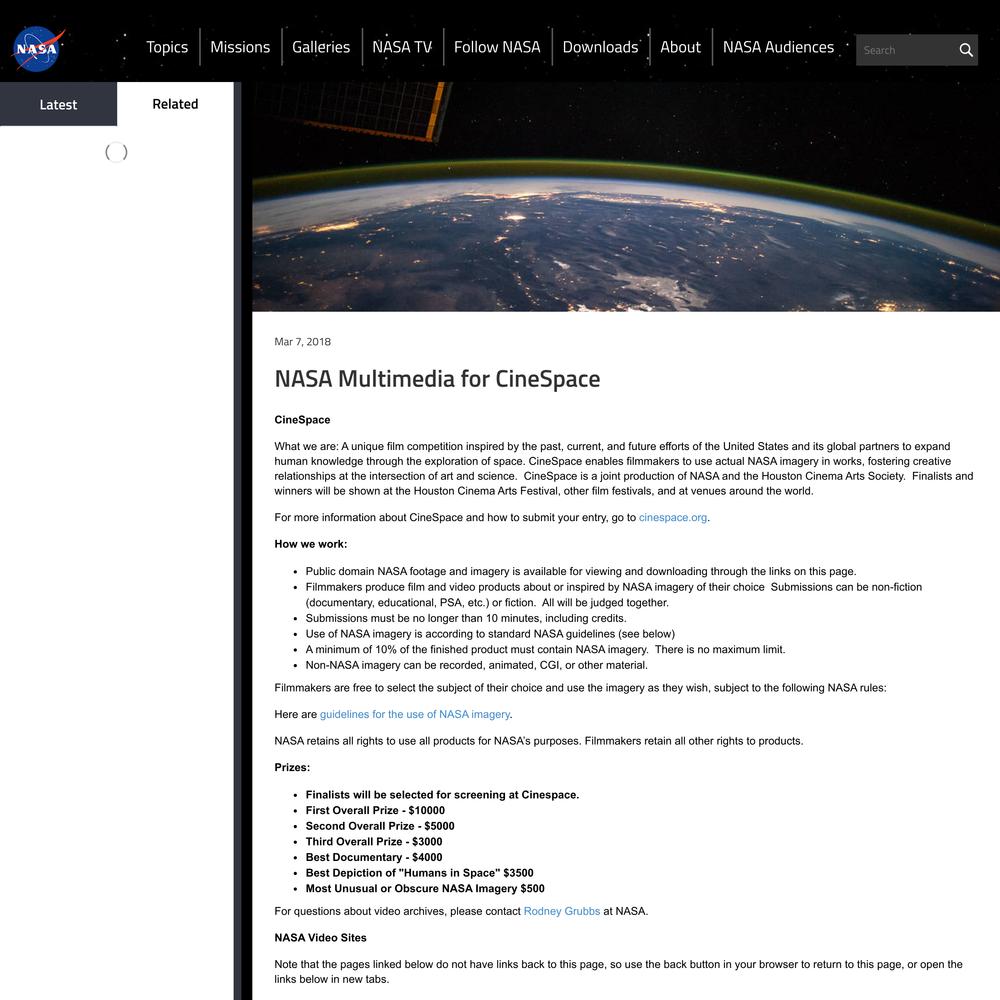Click Submissions must be no longer than 10 minutes
The height and width of the screenshot is (1000, 1000).
[x=466, y=618]
